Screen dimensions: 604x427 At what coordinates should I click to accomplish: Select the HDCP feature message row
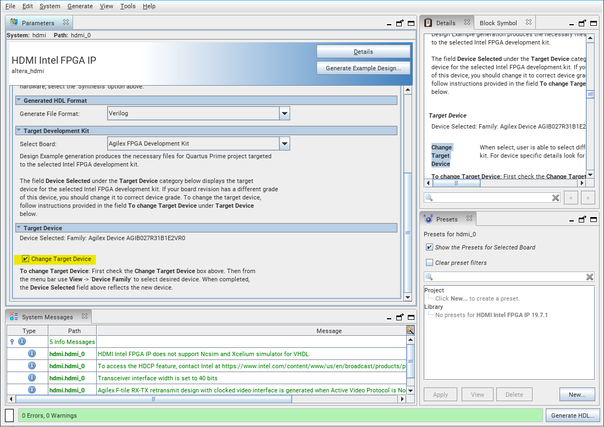click(252, 366)
